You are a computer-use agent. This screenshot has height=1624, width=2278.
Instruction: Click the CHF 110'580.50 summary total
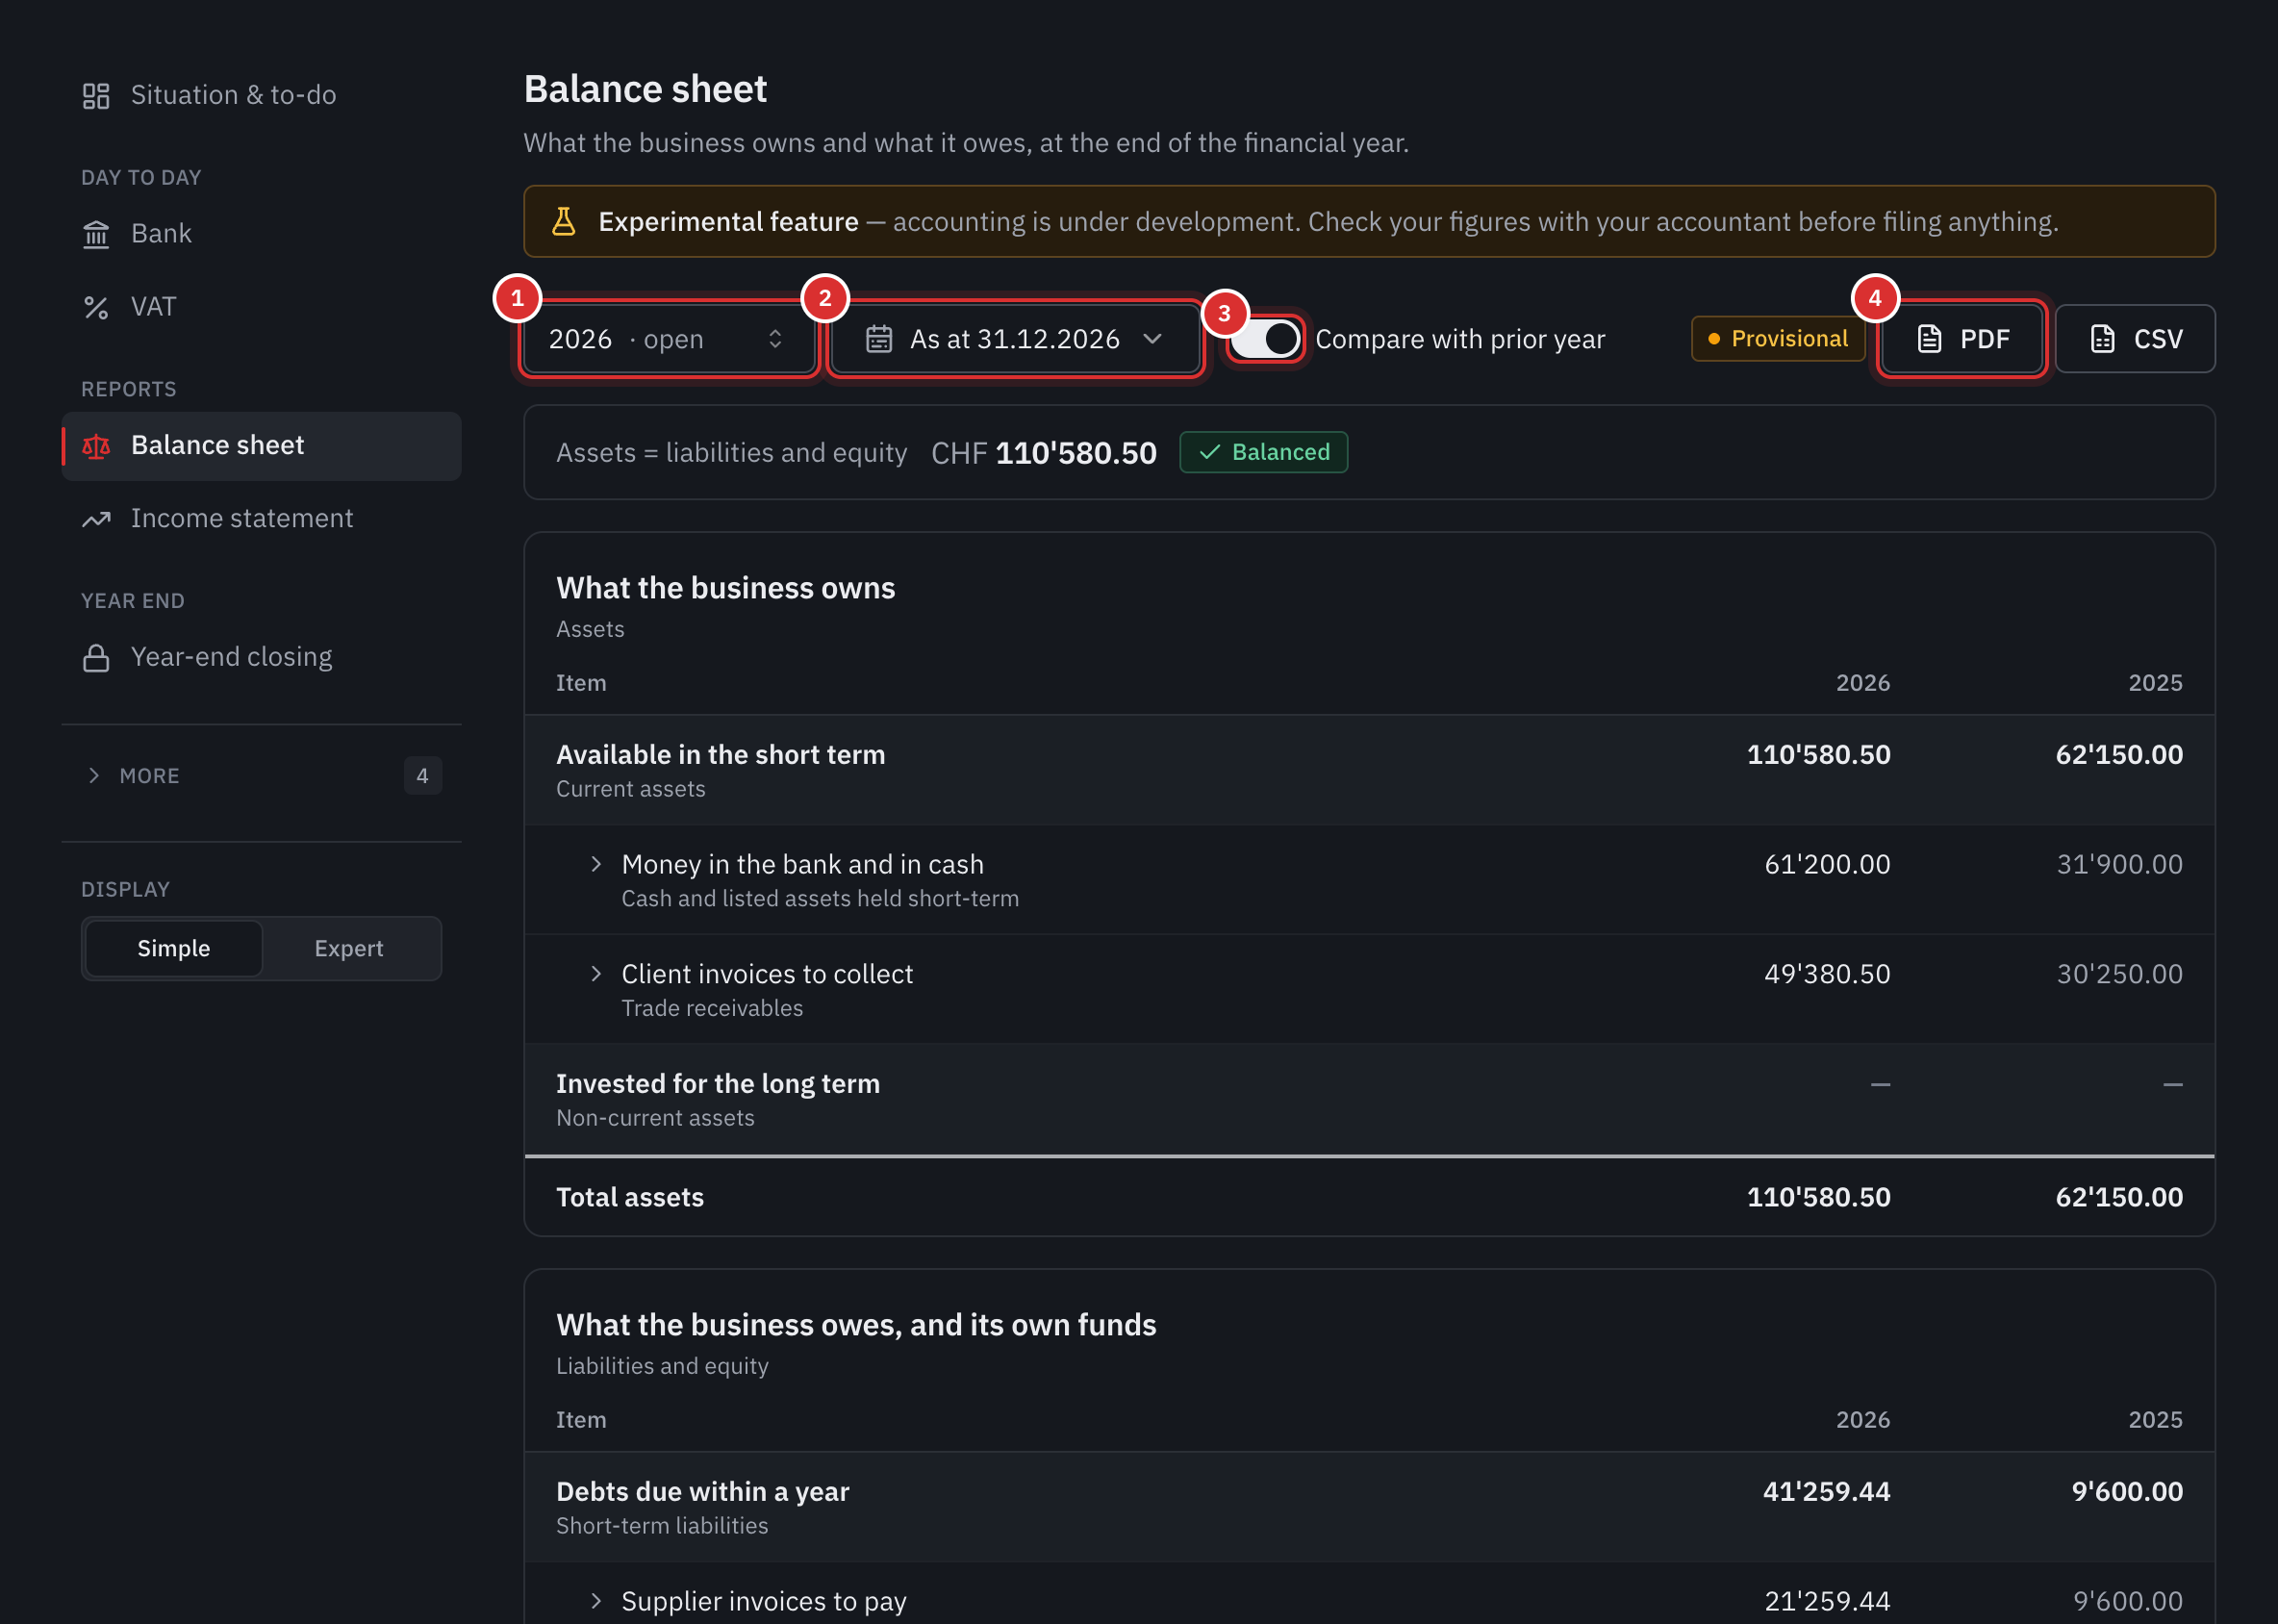(x=1043, y=453)
